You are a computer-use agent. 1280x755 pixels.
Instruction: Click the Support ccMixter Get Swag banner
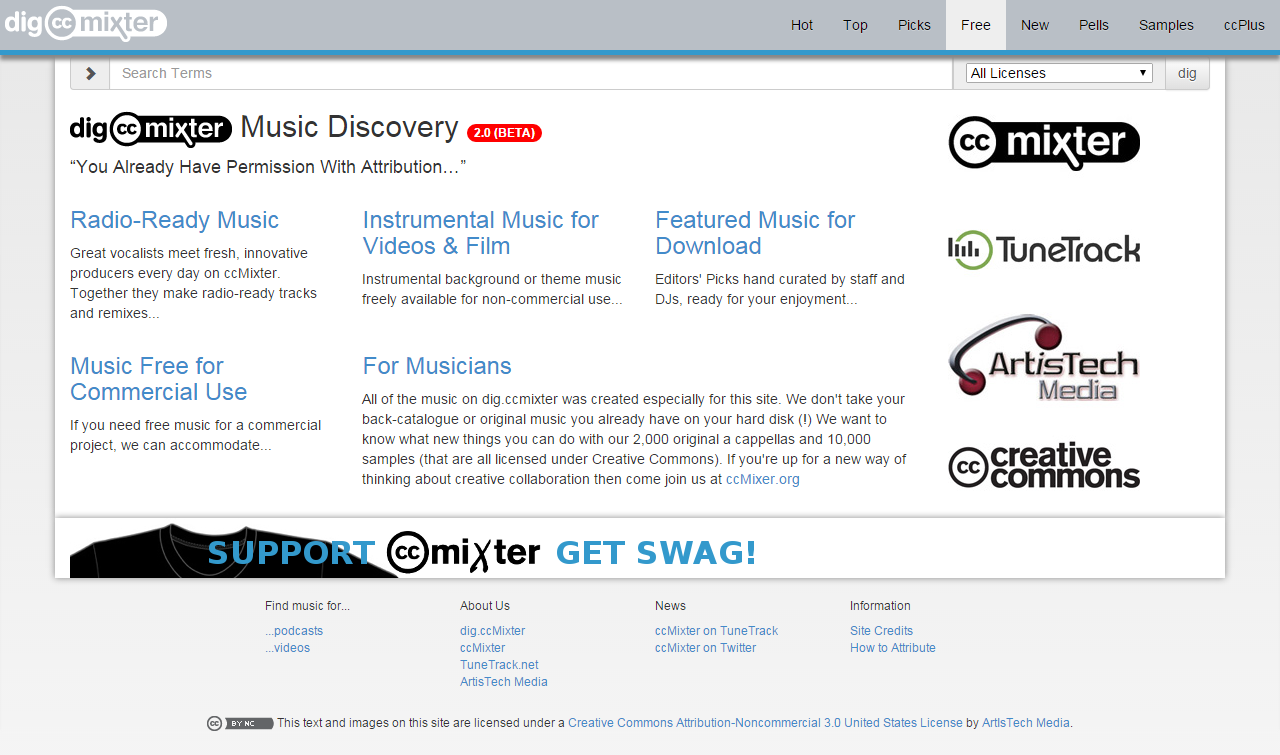[640, 549]
